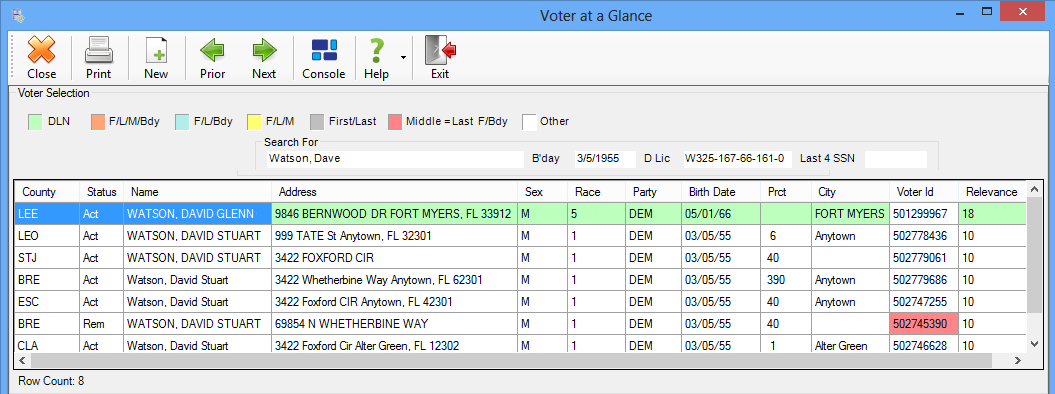Edit the D Lic number field
The height and width of the screenshot is (394, 1055).
737,159
